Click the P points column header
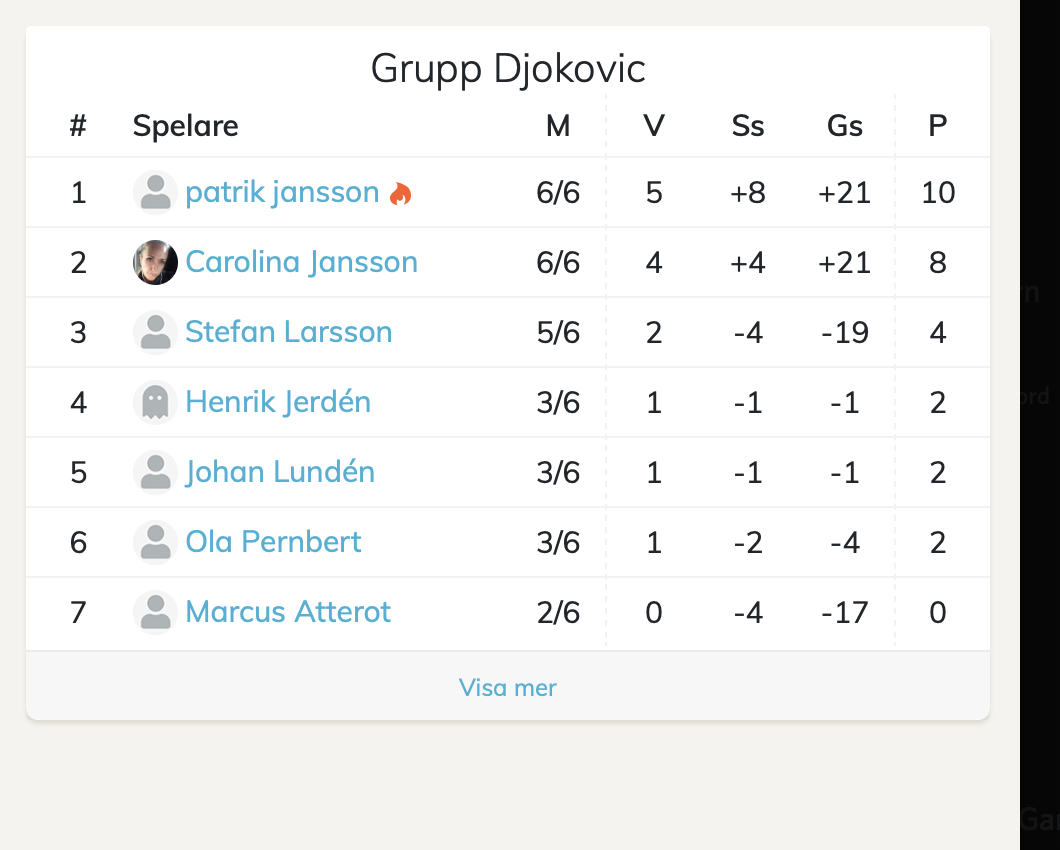 click(937, 126)
